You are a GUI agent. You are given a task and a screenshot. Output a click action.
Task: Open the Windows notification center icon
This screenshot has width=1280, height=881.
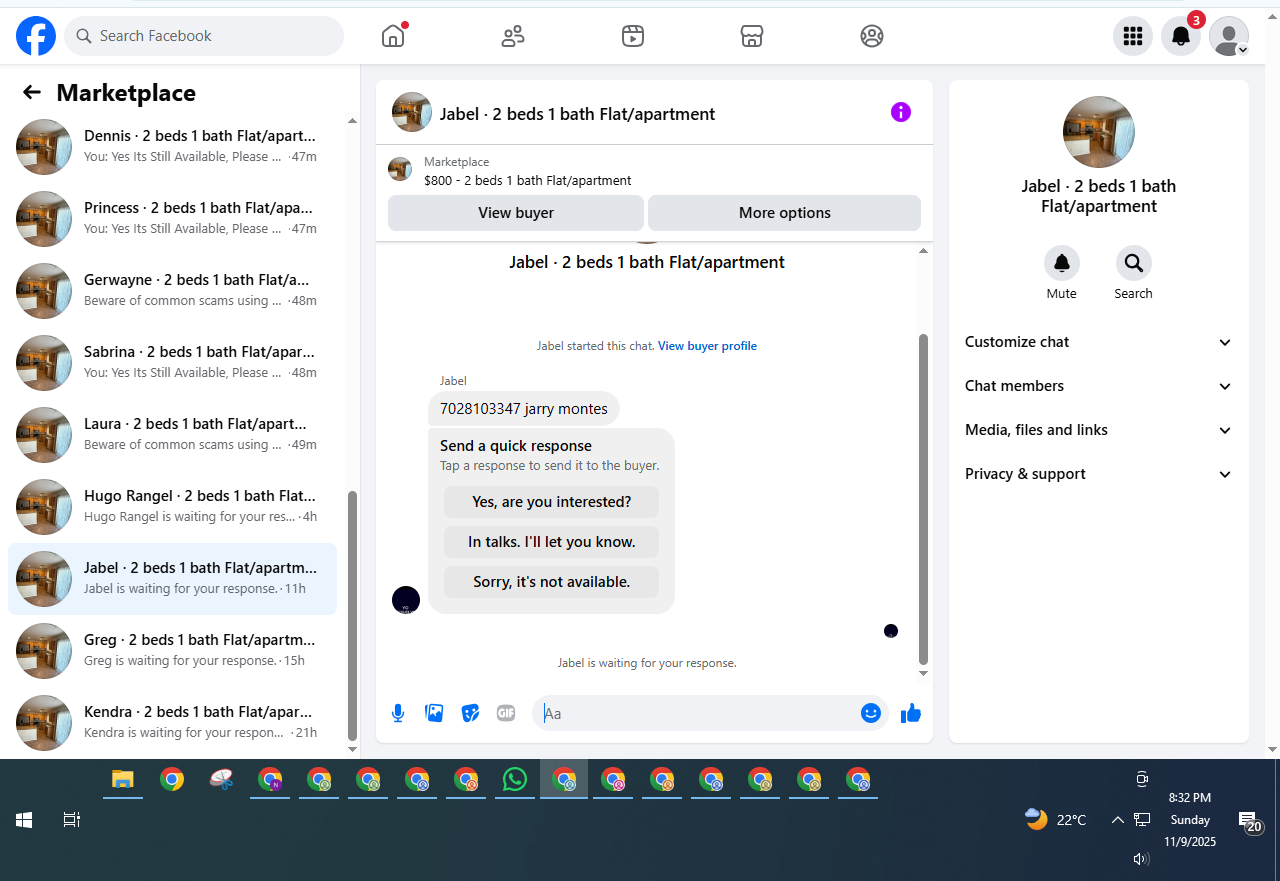coord(1250,822)
